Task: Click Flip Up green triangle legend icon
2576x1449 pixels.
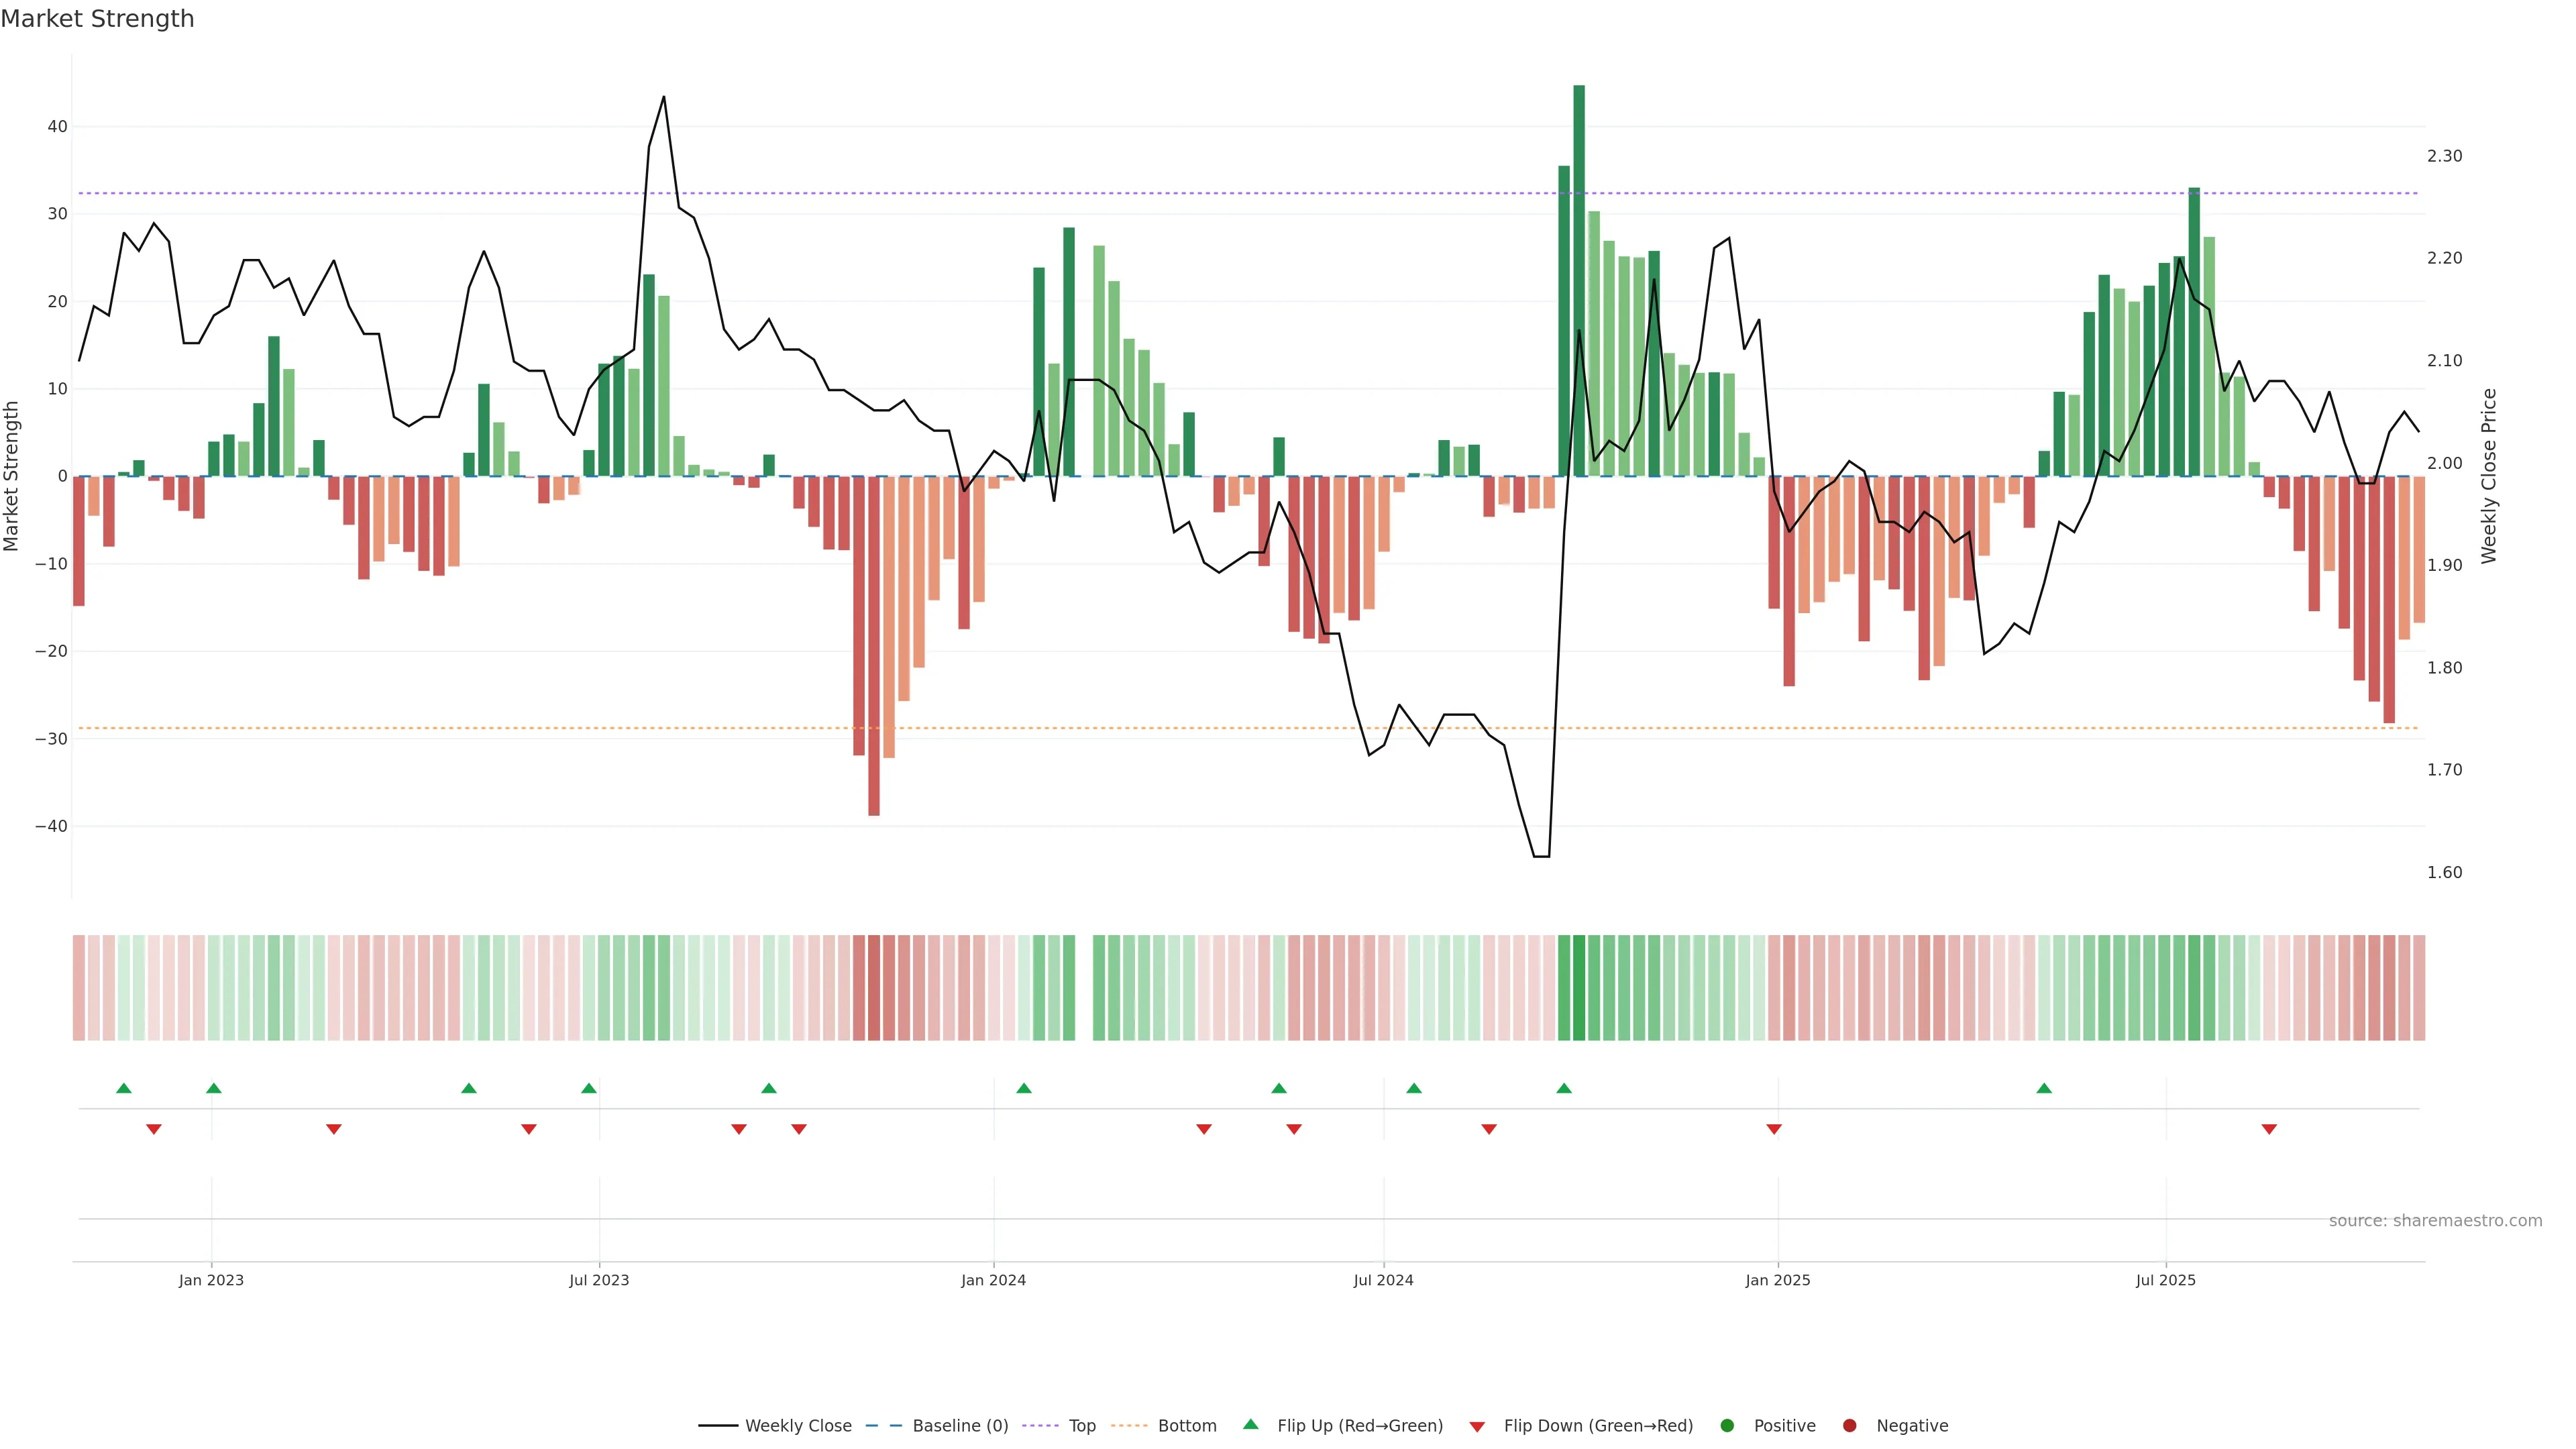Action: pyautogui.click(x=1250, y=1424)
